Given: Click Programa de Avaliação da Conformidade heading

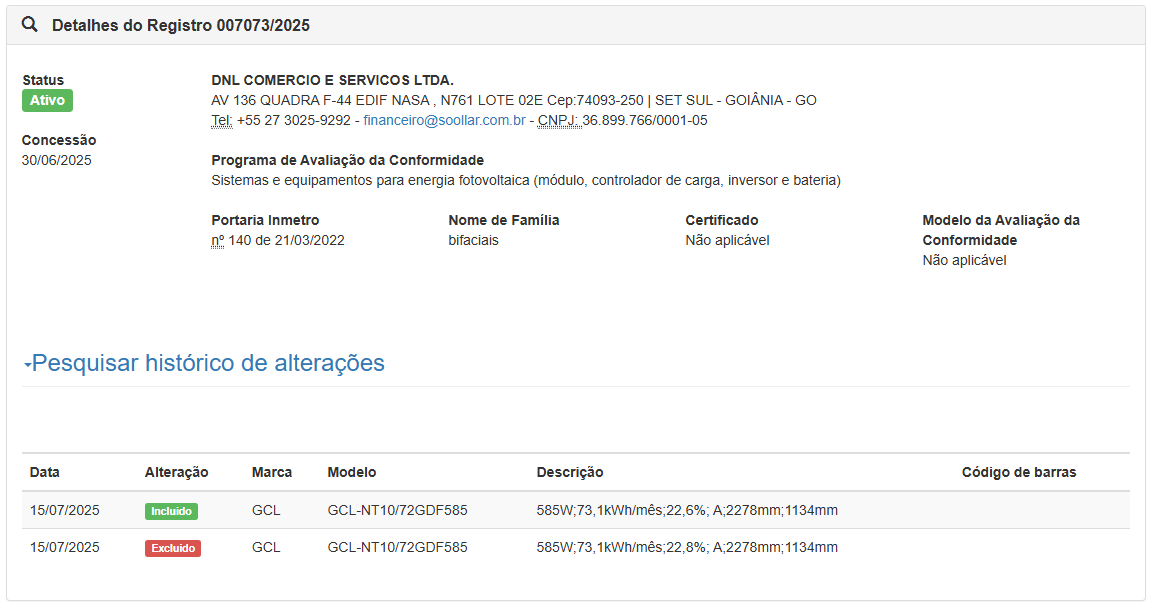Looking at the screenshot, I should tap(348, 160).
